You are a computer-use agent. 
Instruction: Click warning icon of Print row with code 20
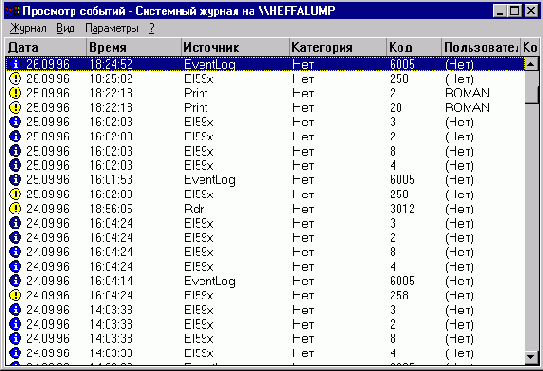pyautogui.click(x=15, y=107)
